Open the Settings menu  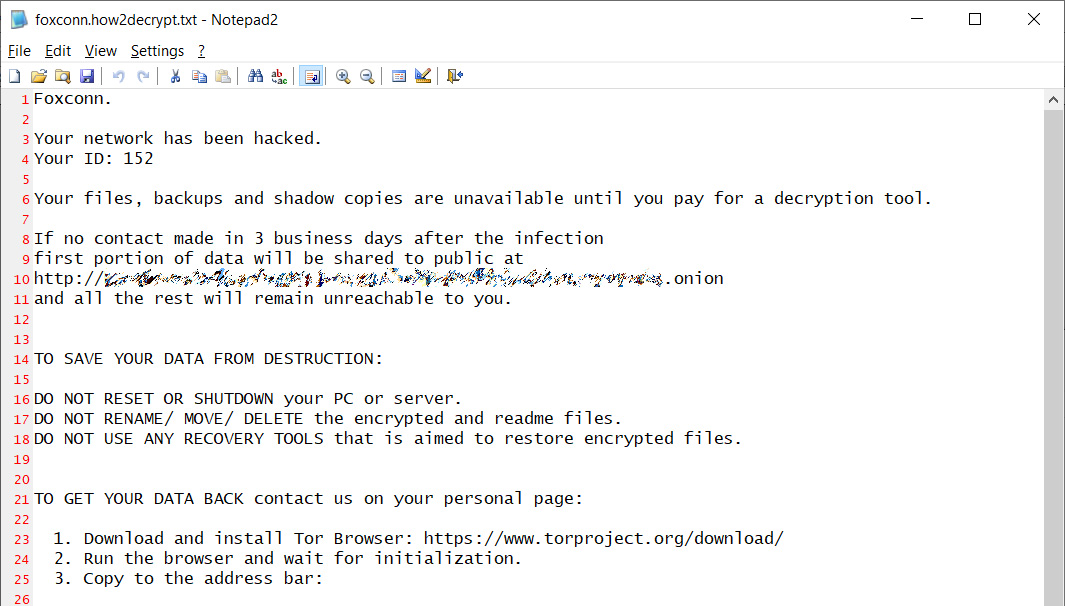tap(157, 51)
